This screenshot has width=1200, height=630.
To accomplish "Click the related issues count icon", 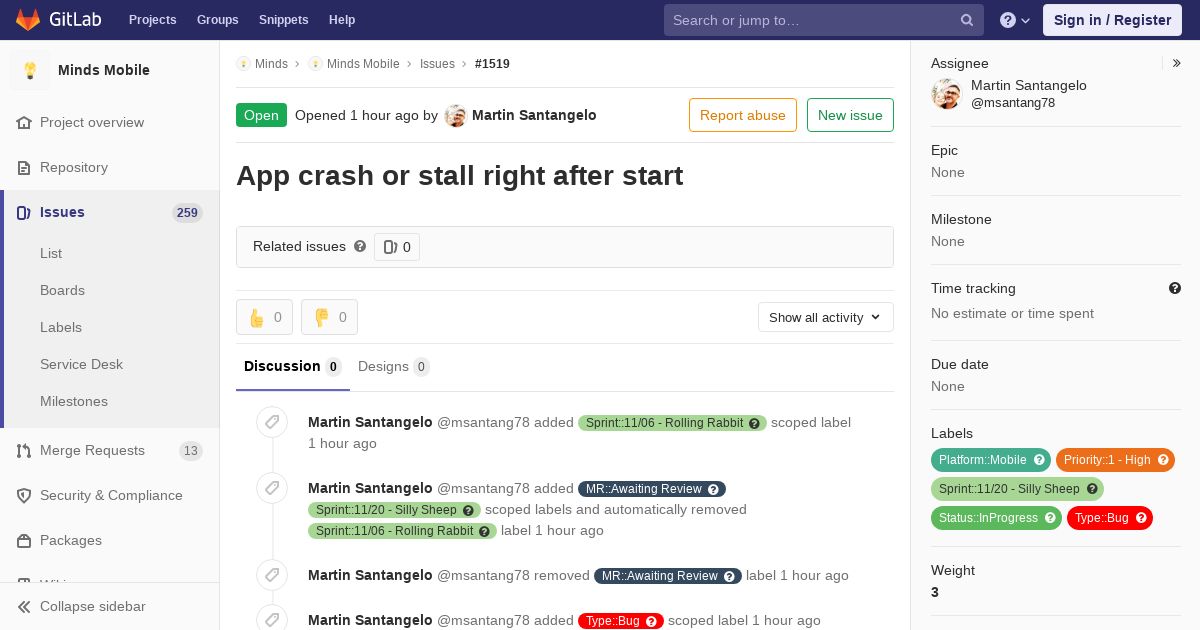I will pos(390,247).
